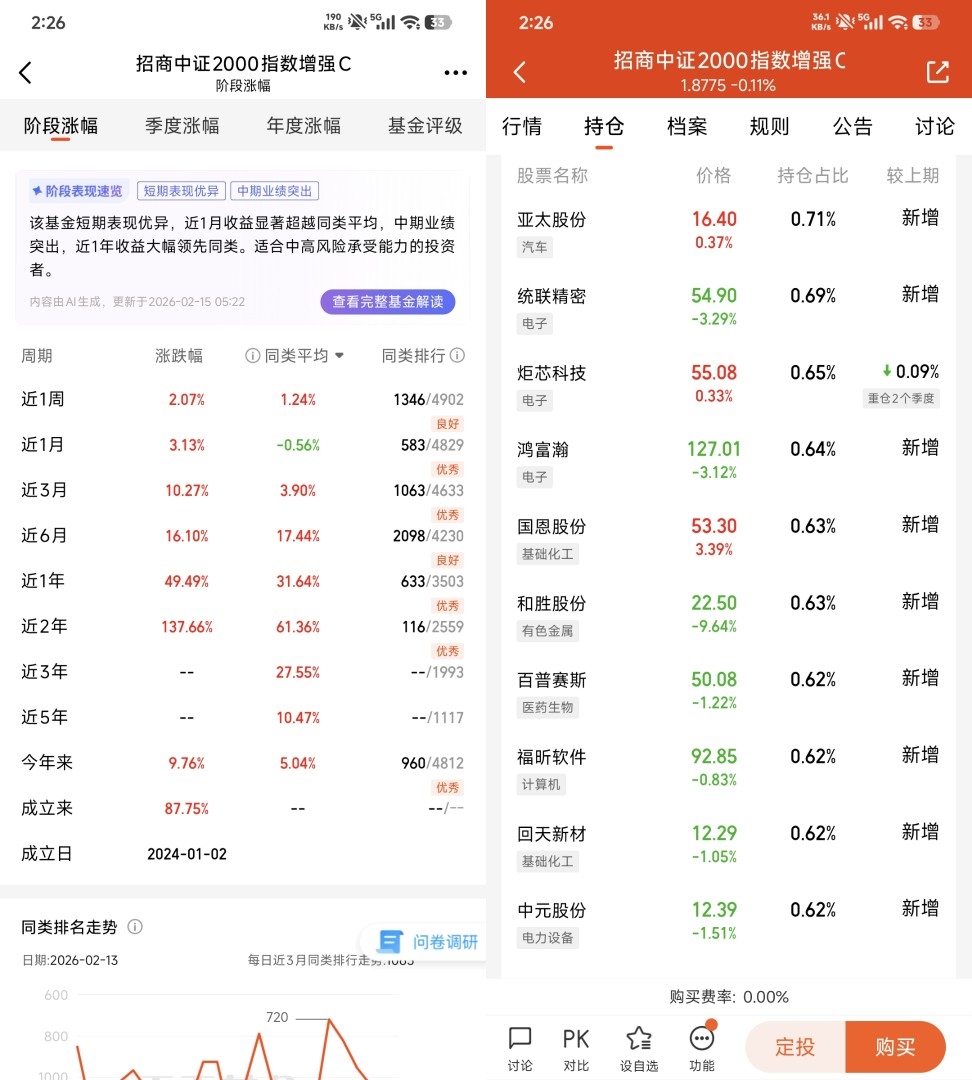The height and width of the screenshot is (1080, 972).
Task: Tap the 有色金属 sector tag
Action: pos(548,631)
